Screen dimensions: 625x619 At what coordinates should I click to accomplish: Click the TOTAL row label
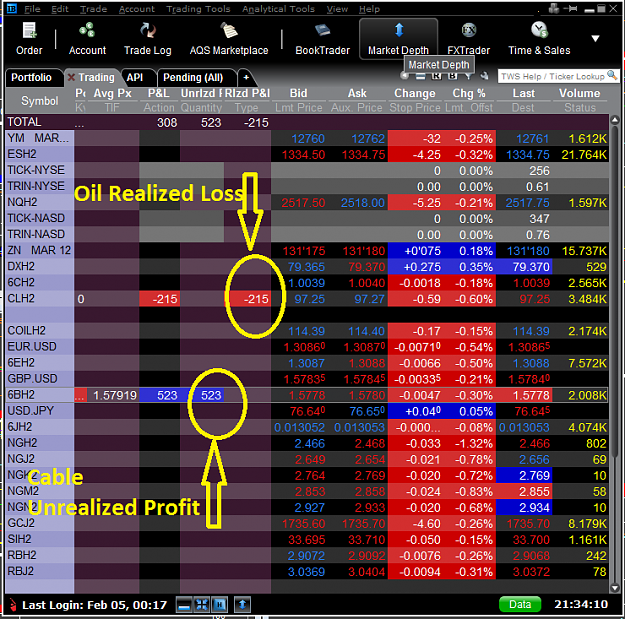coord(24,122)
